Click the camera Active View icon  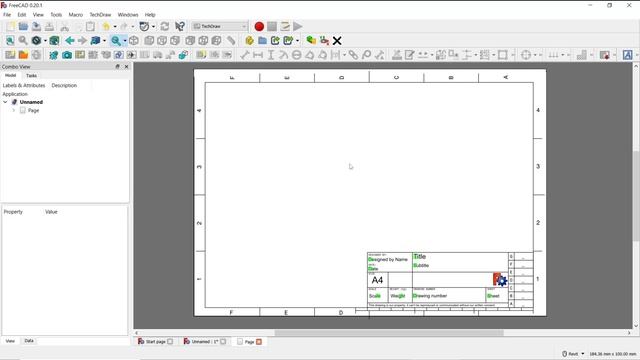[67, 55]
